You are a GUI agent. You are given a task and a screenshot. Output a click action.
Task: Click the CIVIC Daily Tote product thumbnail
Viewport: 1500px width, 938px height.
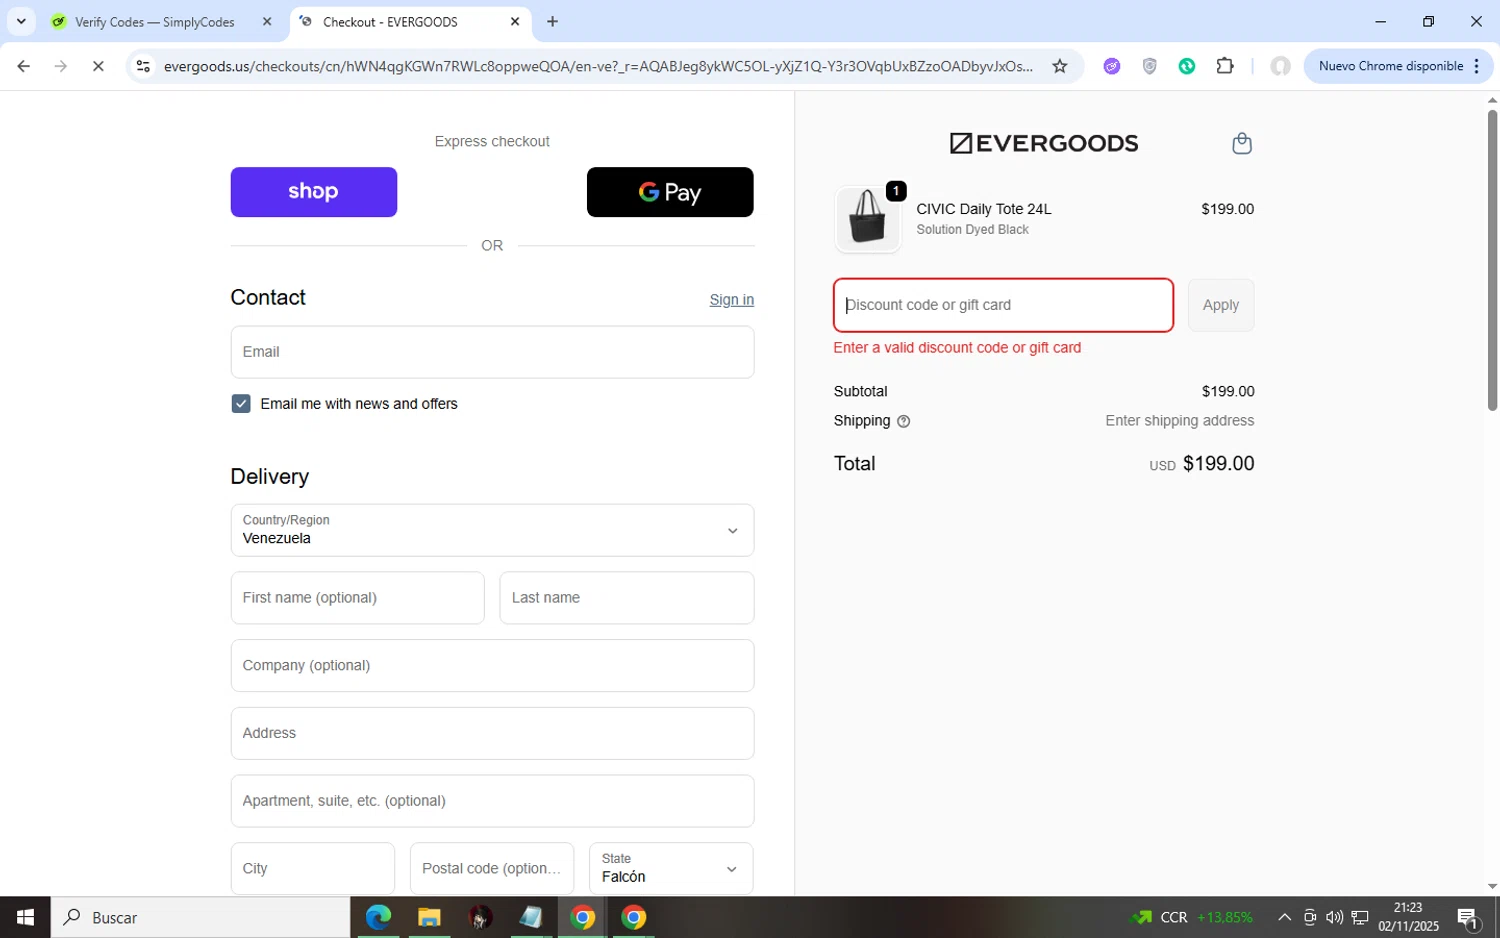point(867,219)
